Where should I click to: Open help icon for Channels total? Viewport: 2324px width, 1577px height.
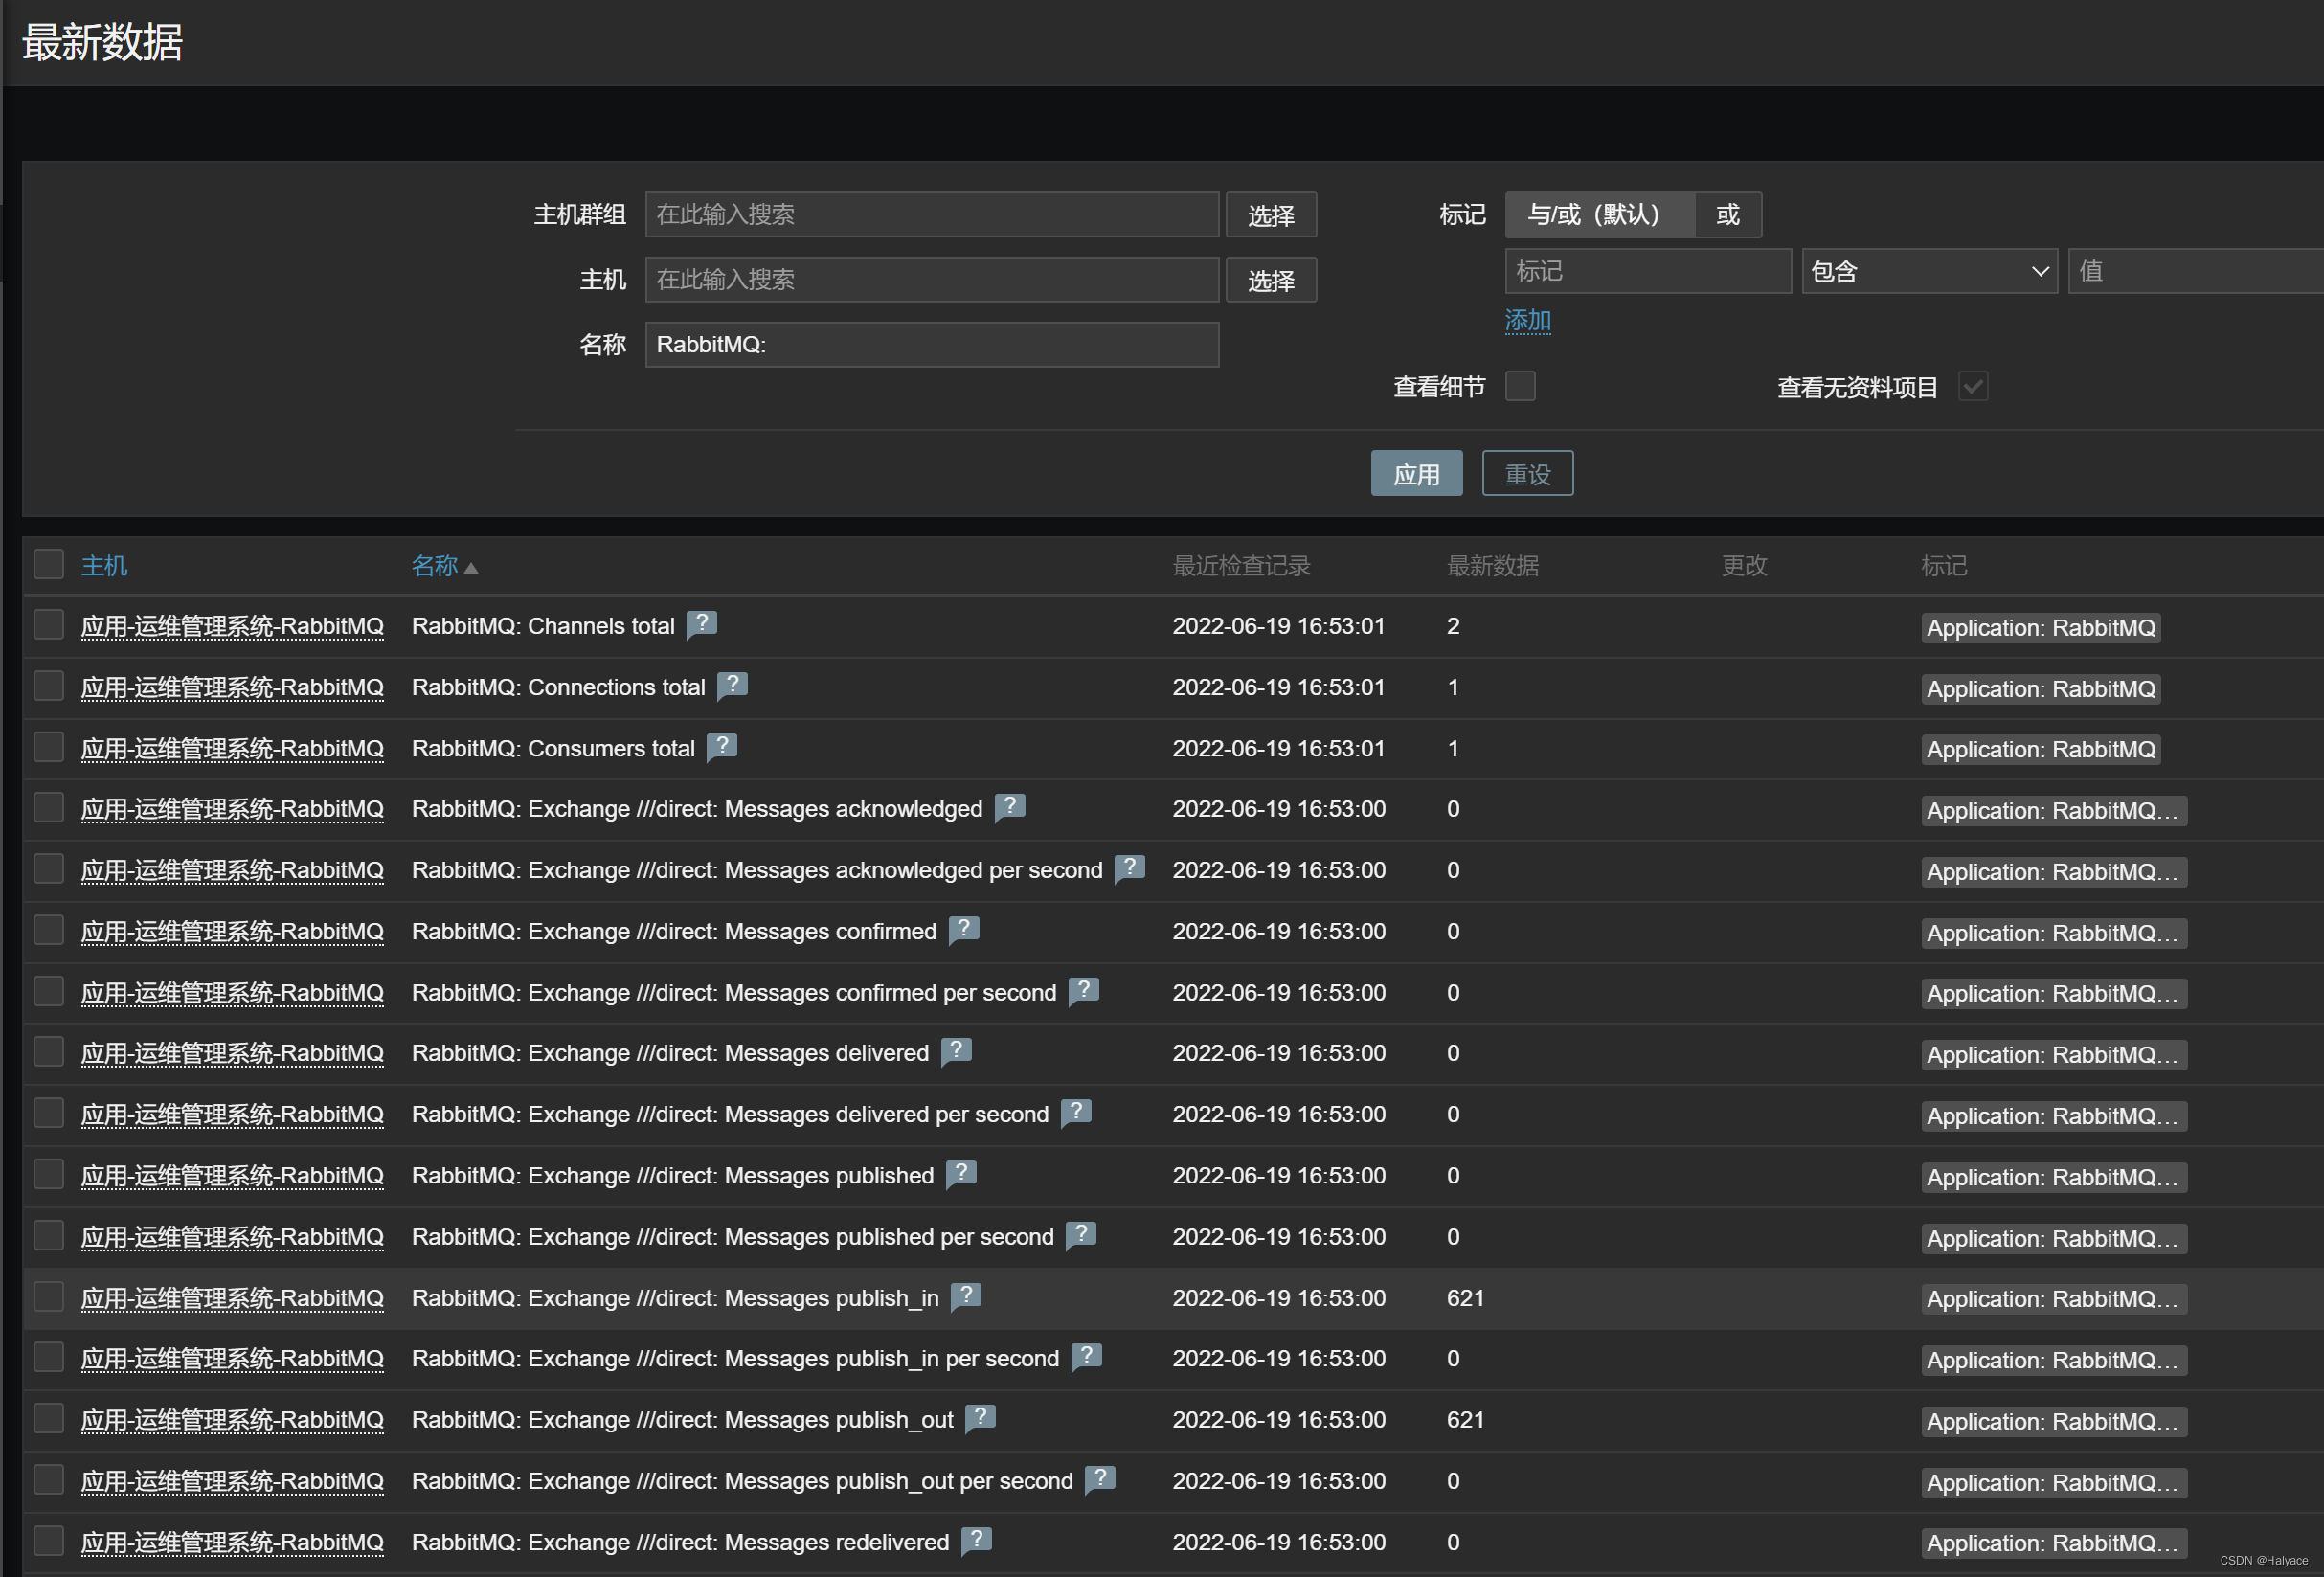point(702,624)
